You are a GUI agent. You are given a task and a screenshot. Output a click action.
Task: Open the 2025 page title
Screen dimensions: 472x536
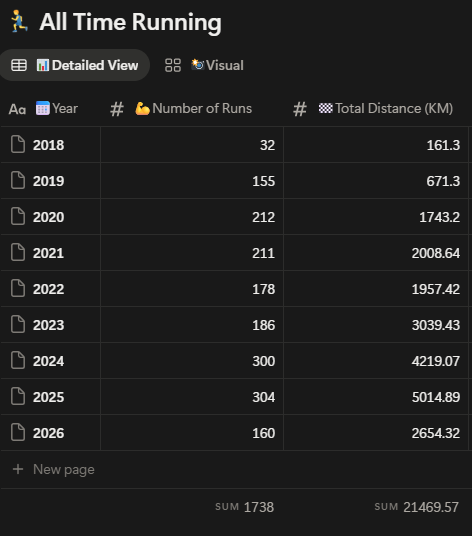49,397
